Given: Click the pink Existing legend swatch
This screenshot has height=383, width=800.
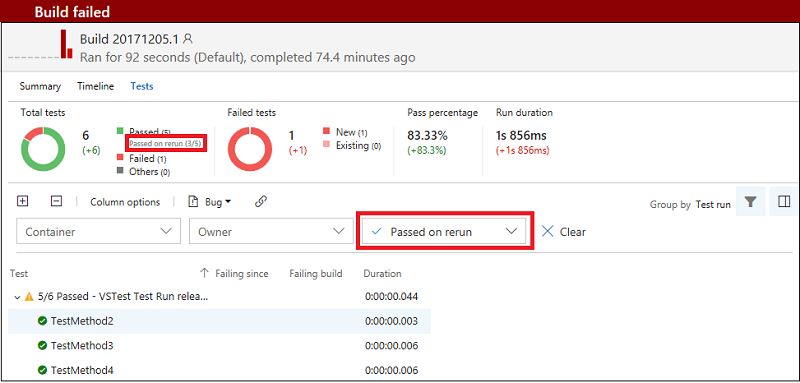Looking at the screenshot, I should [327, 144].
